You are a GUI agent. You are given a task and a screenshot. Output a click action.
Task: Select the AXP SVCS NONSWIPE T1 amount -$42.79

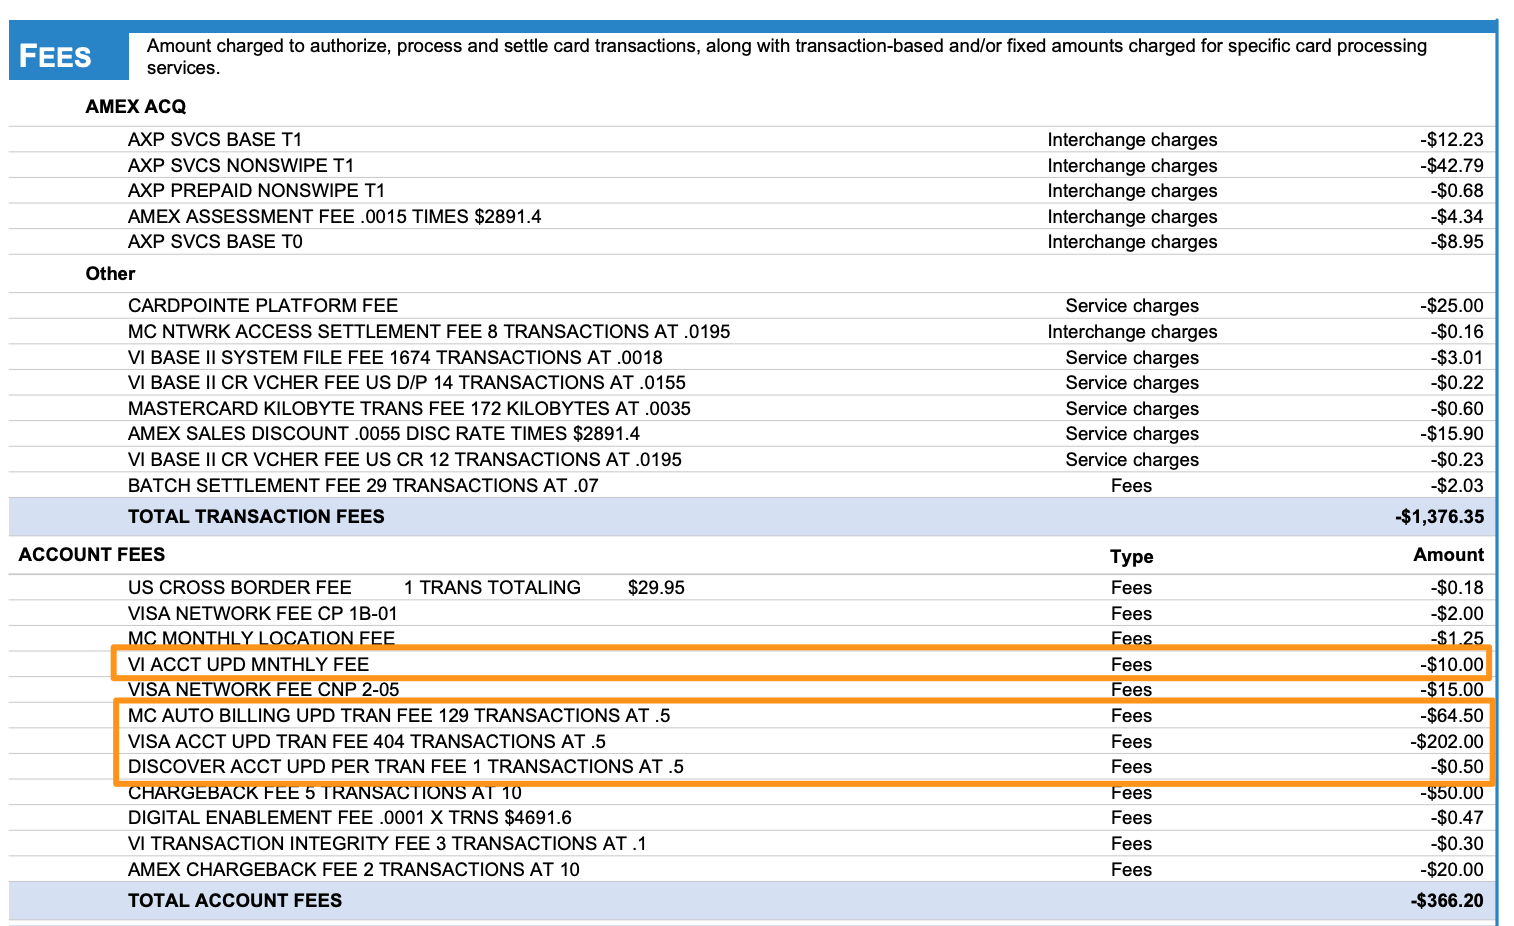[x=1451, y=166]
